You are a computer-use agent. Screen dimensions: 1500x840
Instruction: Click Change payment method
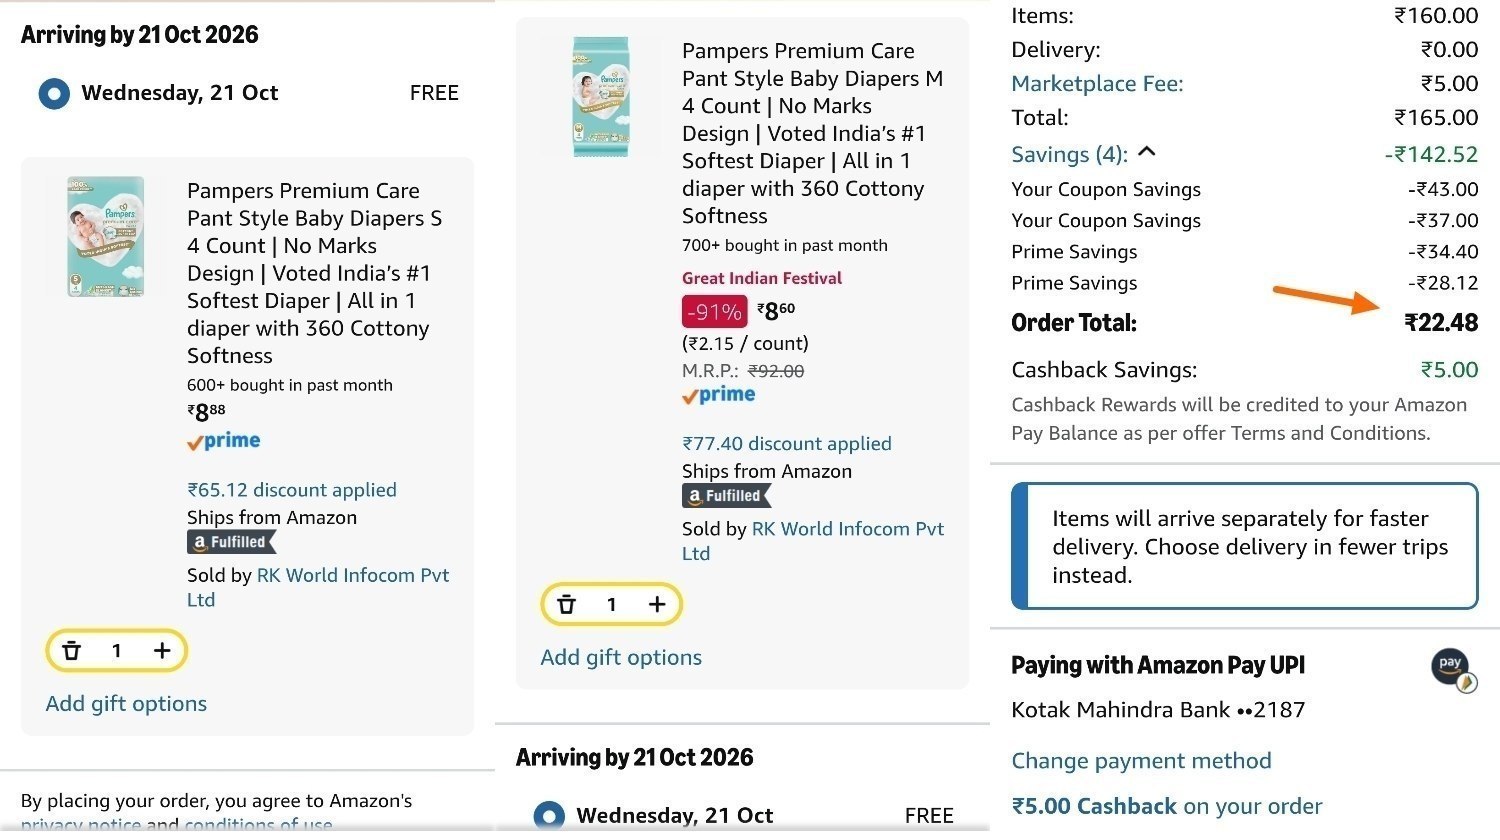pyautogui.click(x=1141, y=761)
